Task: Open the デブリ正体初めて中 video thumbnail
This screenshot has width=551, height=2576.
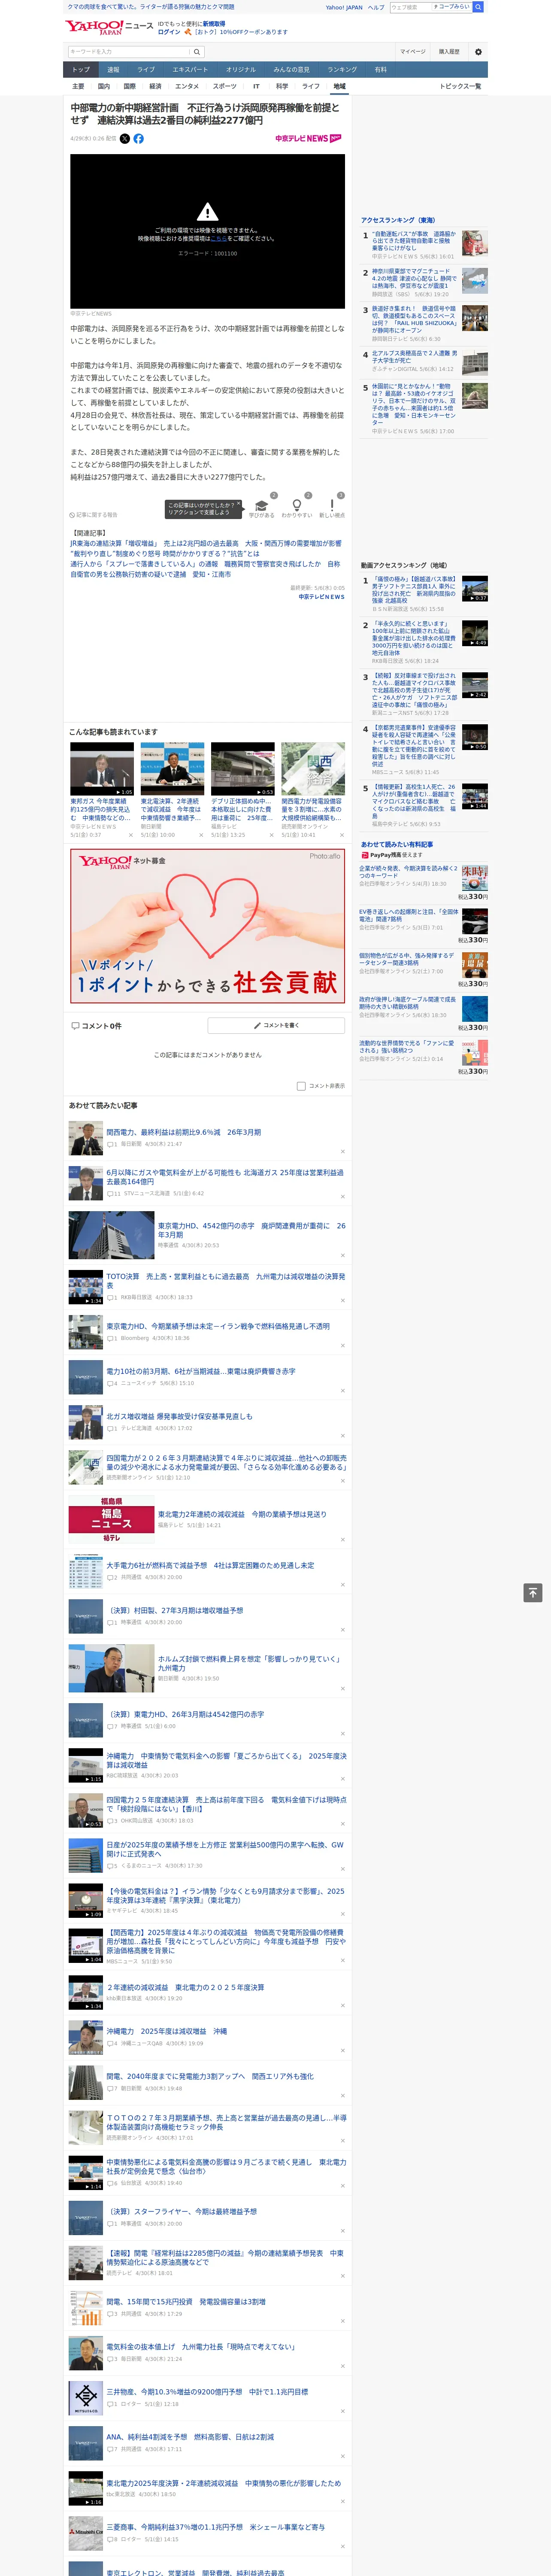Action: 242,769
